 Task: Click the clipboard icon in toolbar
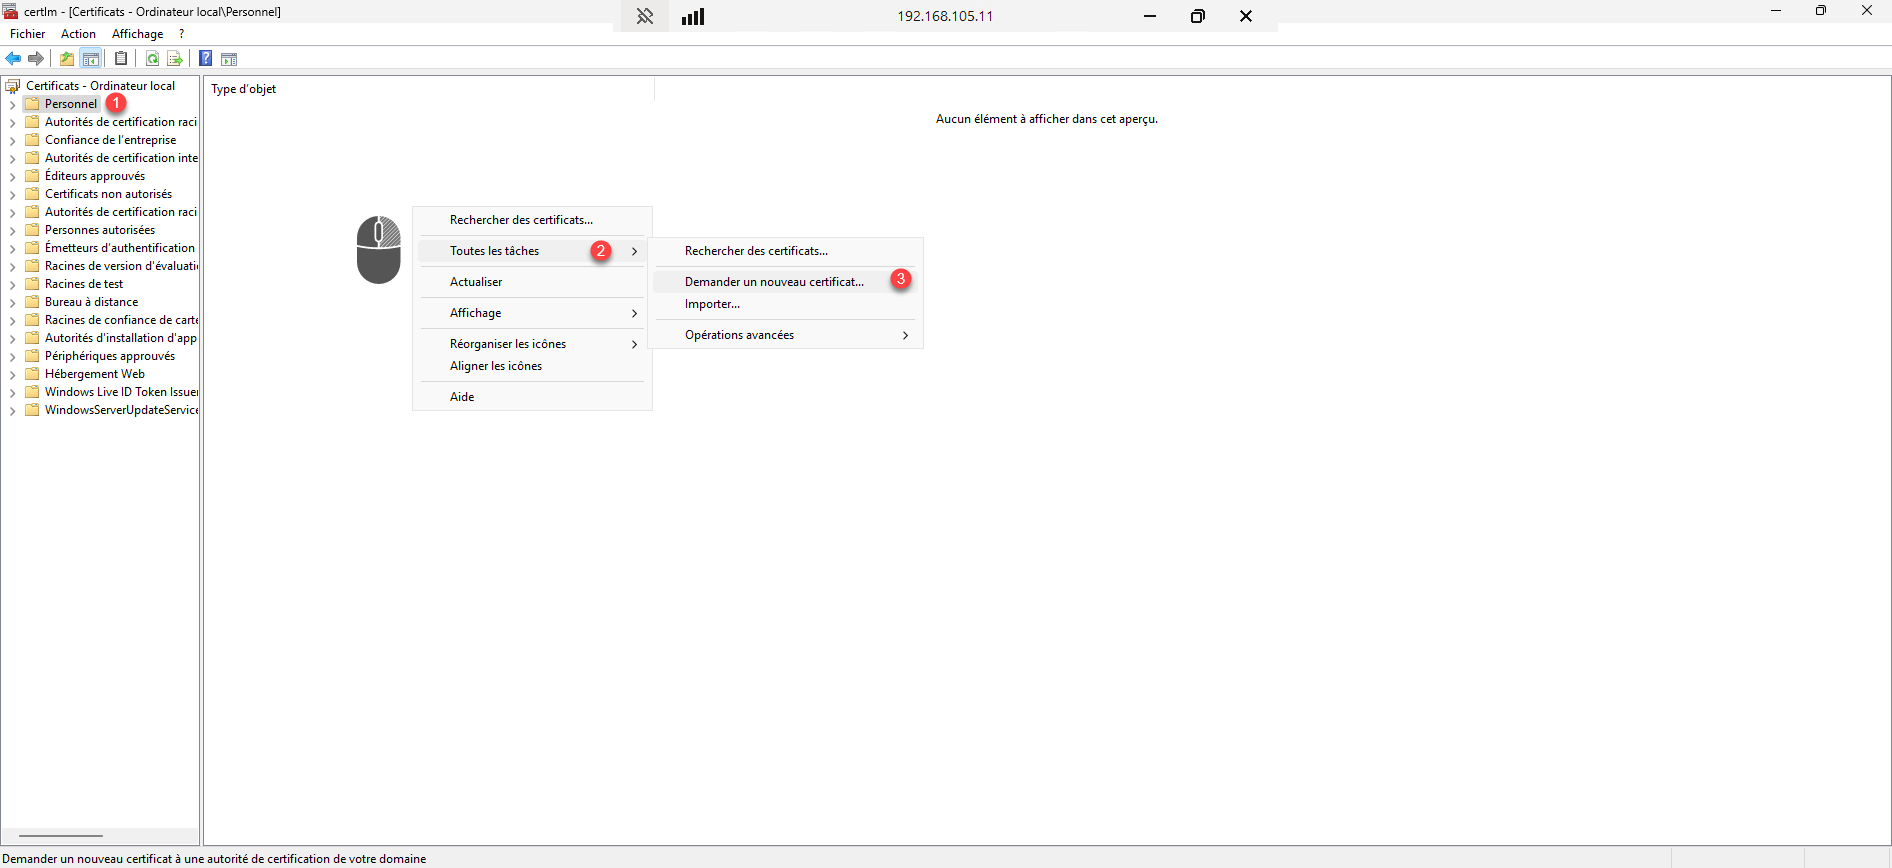[121, 59]
